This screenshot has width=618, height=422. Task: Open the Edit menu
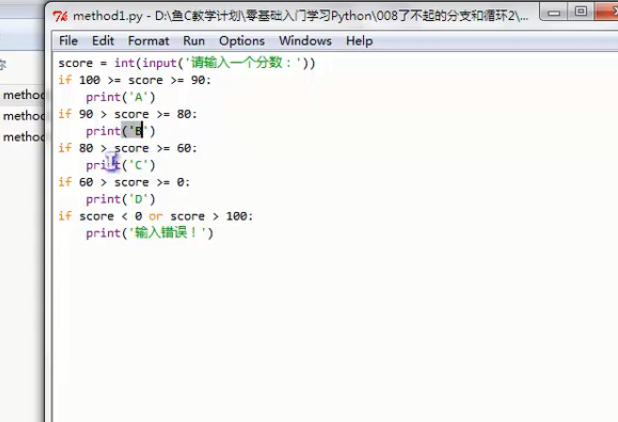pyautogui.click(x=103, y=41)
